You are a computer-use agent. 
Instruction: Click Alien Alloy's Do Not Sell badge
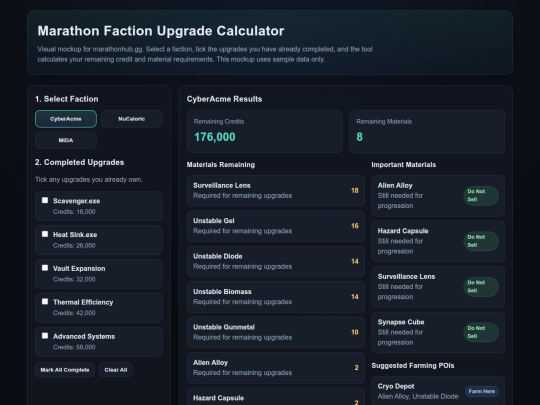[x=481, y=196]
